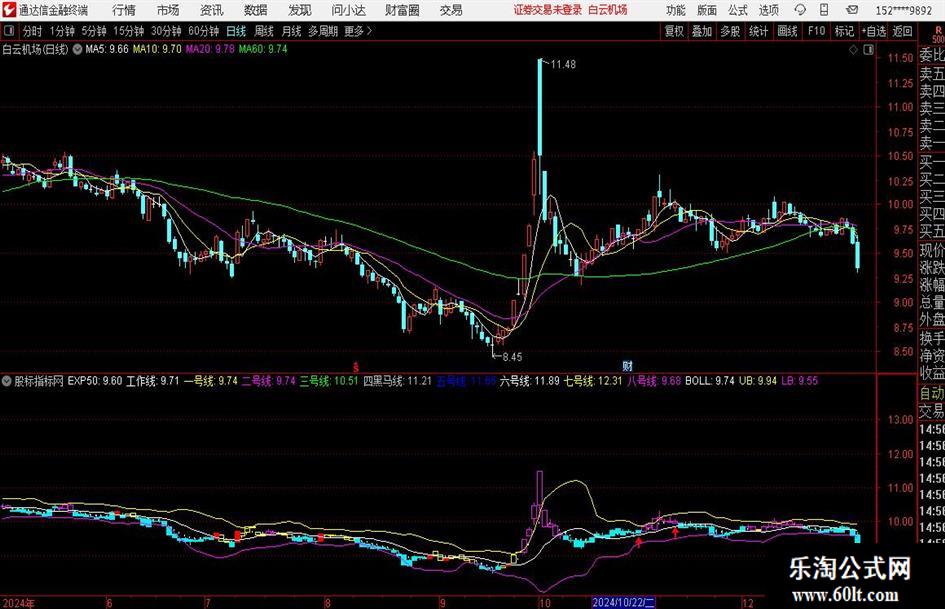The image size is (945, 609).
Task: Open the 数据 menu
Action: click(x=256, y=10)
